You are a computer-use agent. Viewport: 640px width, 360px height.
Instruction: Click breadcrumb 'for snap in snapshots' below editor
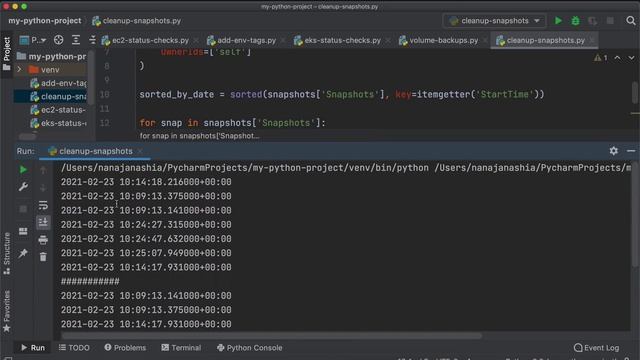199,136
